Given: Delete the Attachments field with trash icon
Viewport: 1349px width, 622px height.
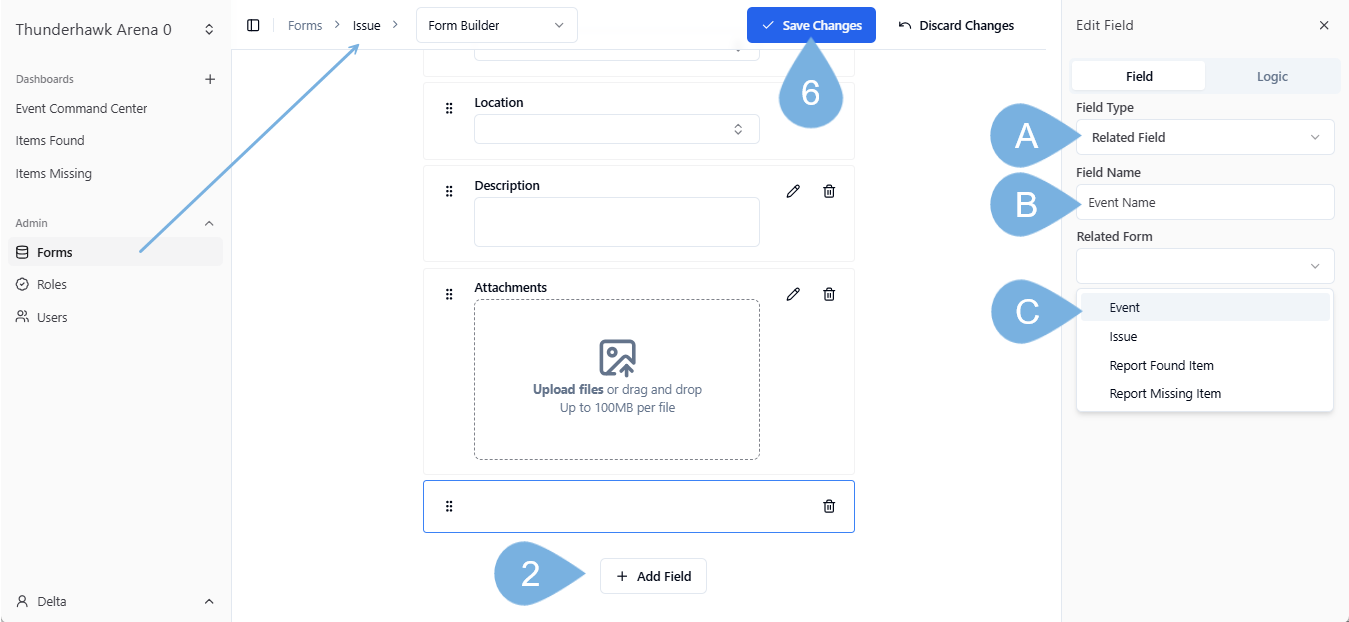Looking at the screenshot, I should tap(829, 294).
